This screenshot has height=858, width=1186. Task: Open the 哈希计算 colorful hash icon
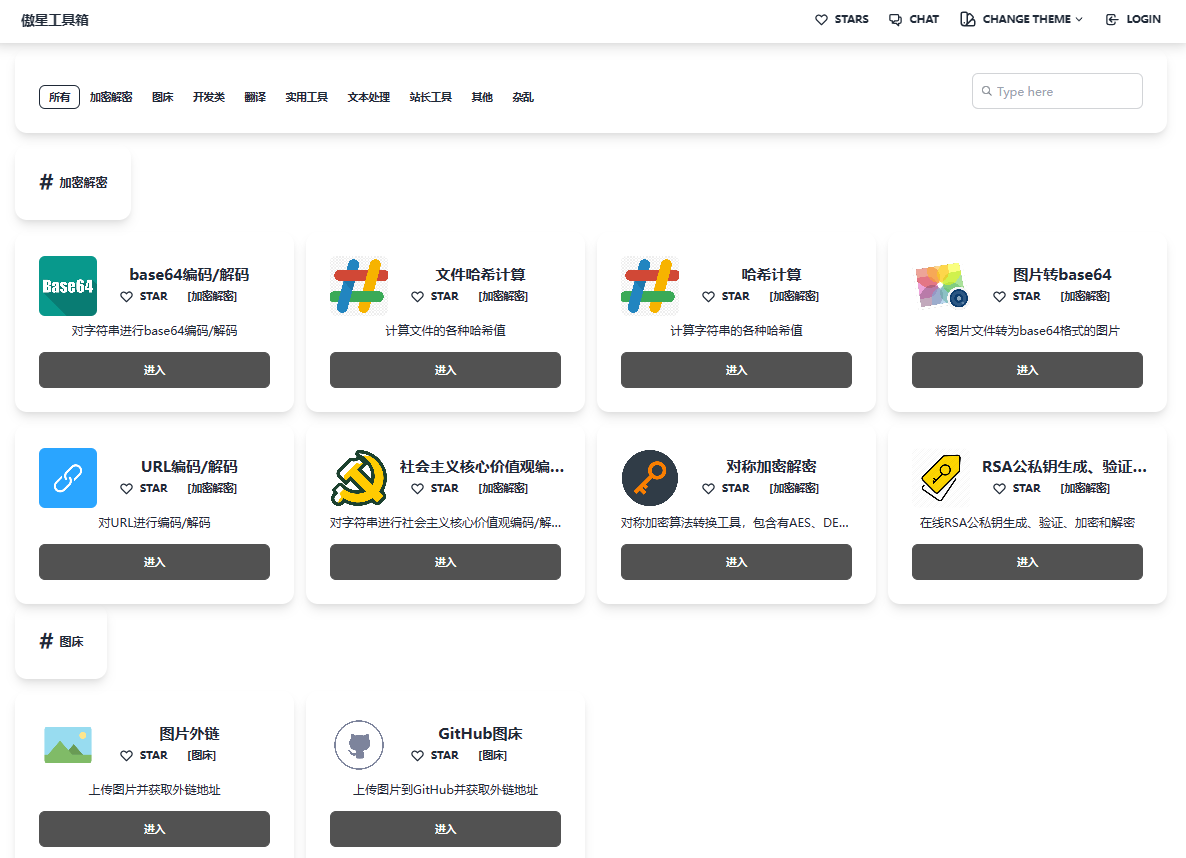coord(650,286)
